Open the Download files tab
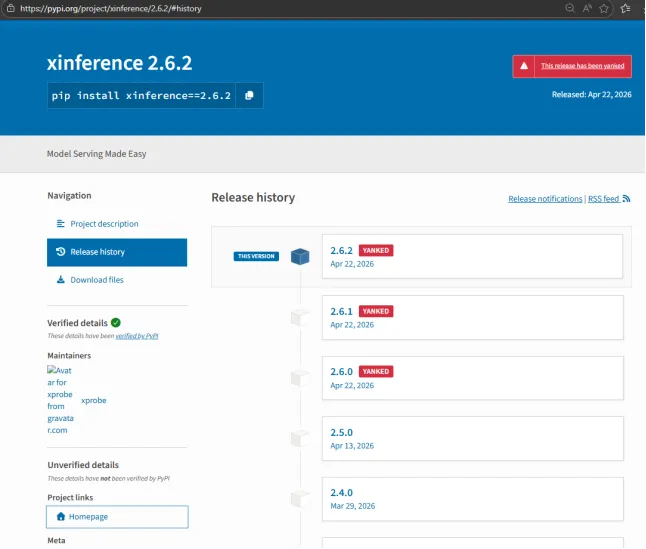The height and width of the screenshot is (549, 646). (117, 280)
